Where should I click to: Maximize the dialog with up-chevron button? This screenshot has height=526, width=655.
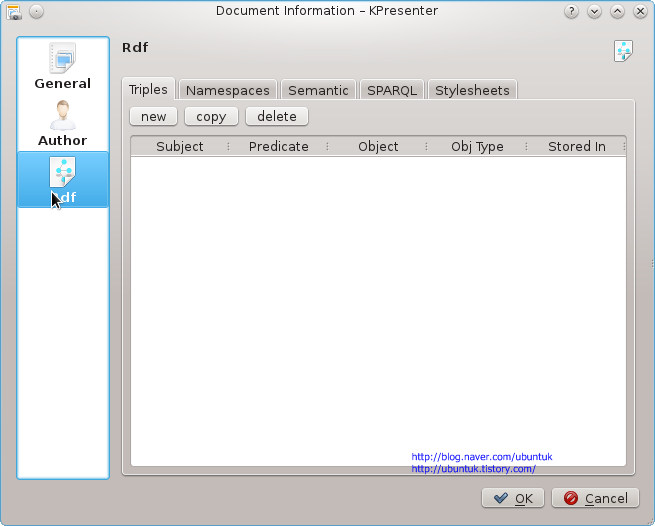tap(617, 11)
